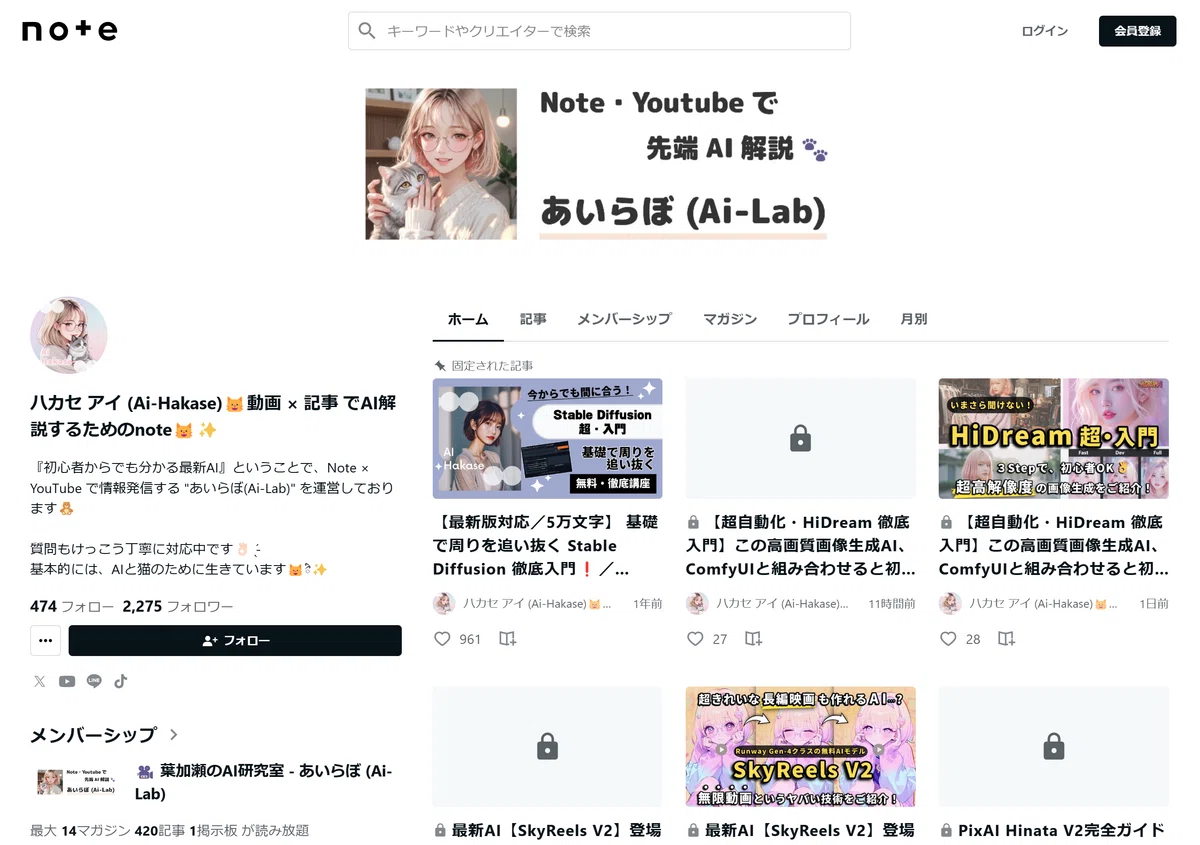Select the プロフィール tab
Screen dimensions: 1200x845
pos(828,319)
